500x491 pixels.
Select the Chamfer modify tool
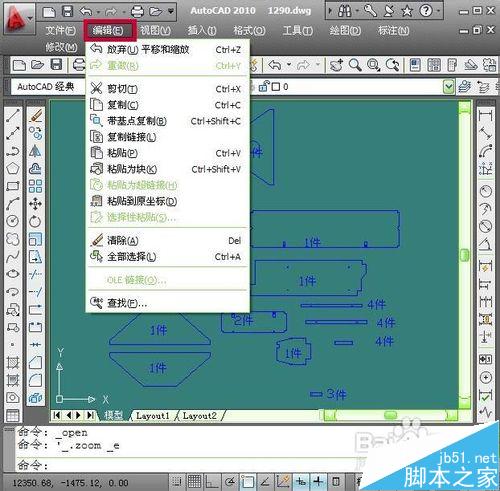pos(35,362)
